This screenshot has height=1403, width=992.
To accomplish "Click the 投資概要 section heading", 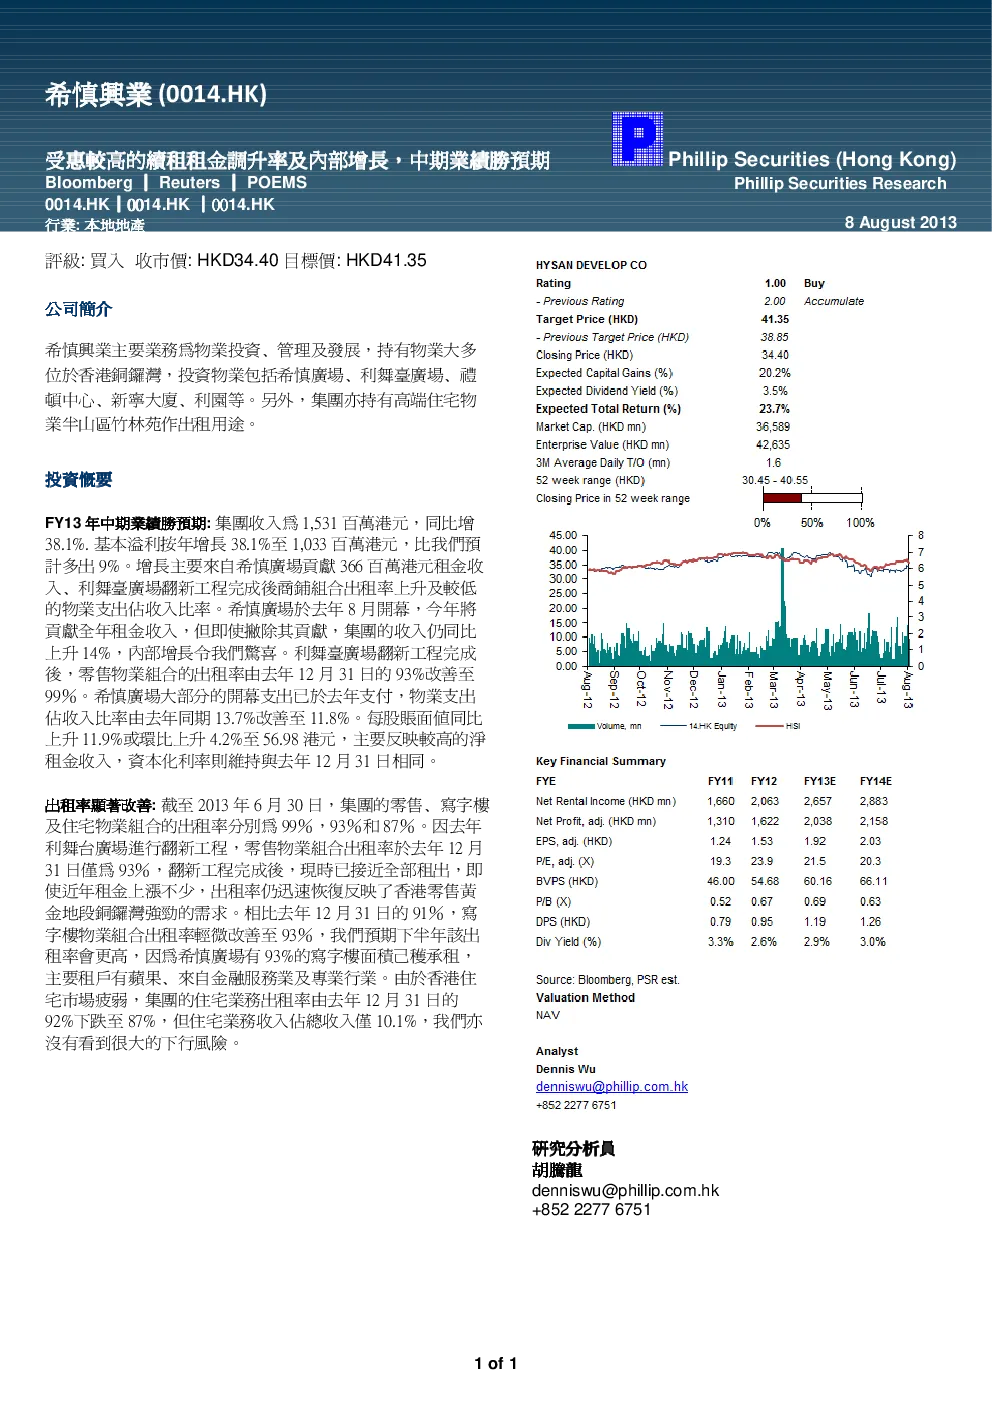I will pyautogui.click(x=79, y=480).
